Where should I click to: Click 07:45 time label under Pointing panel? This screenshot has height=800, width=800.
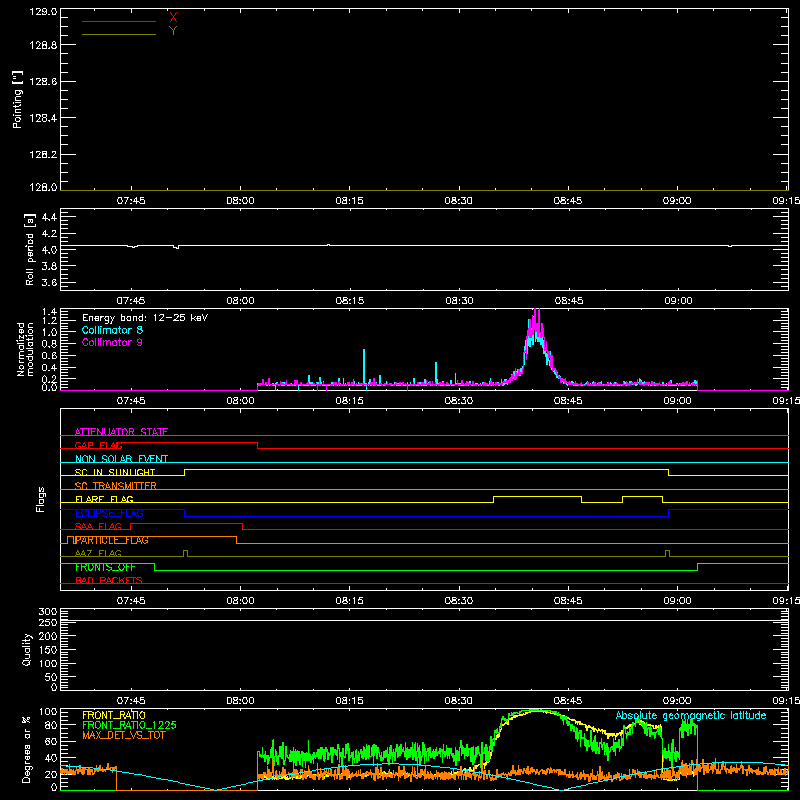click(x=131, y=201)
